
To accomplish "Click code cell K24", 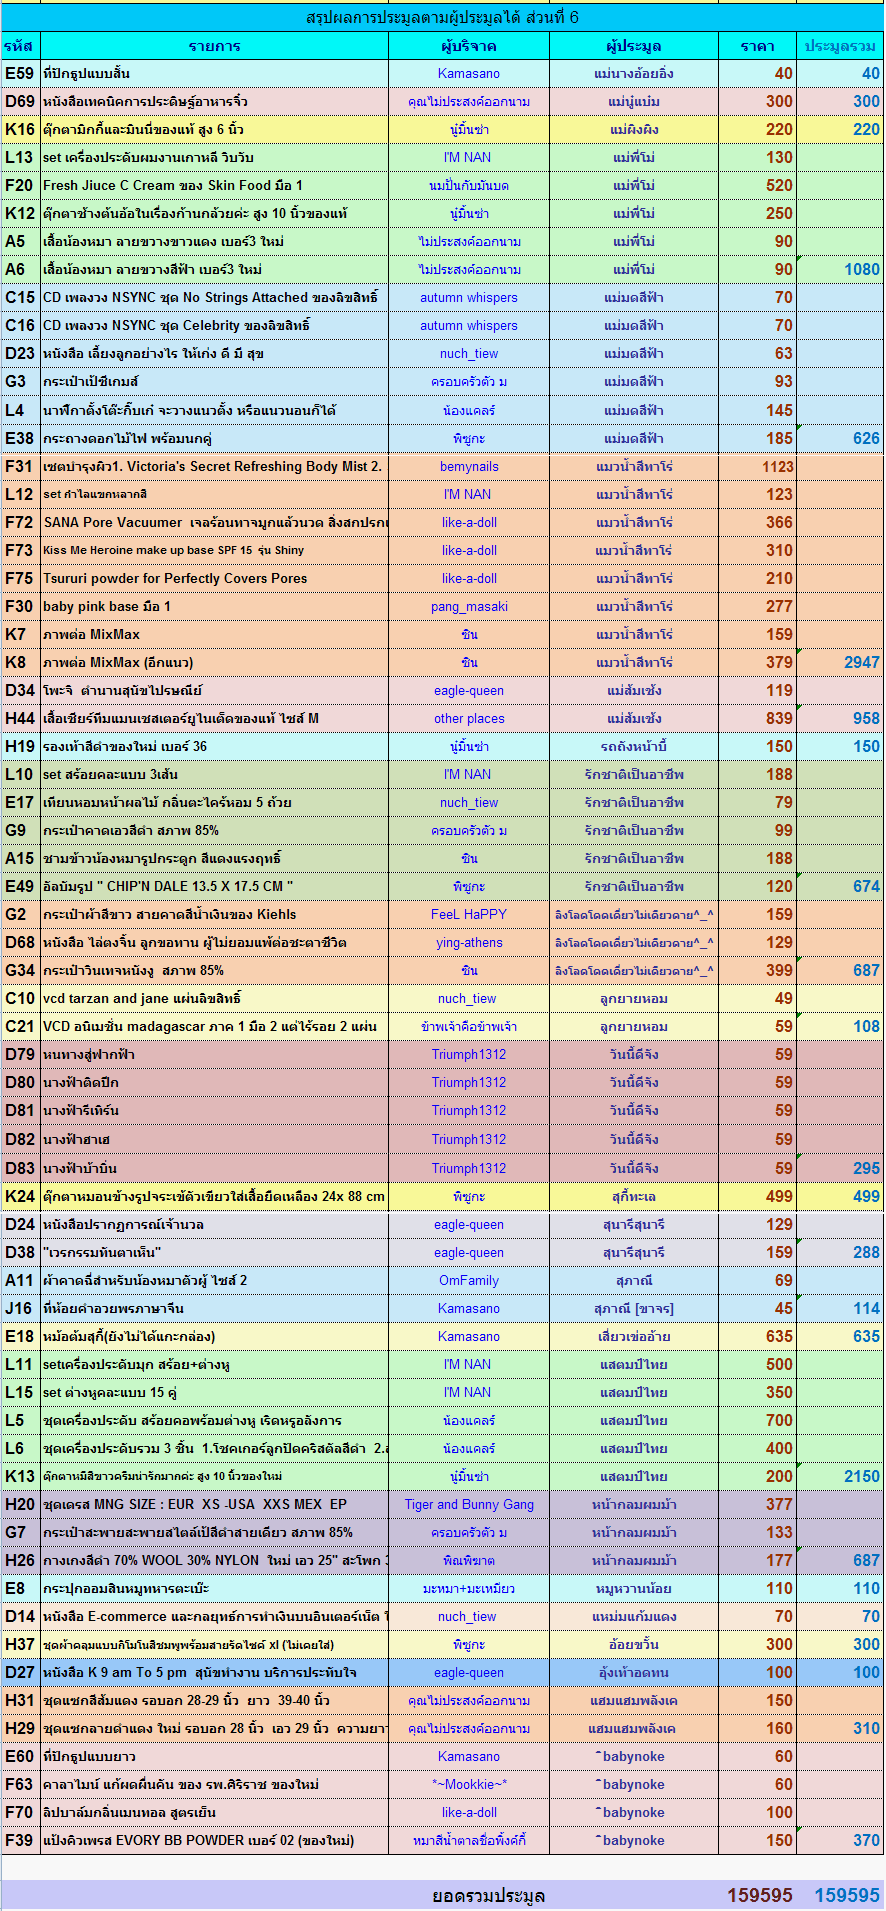I will pos(20,1196).
